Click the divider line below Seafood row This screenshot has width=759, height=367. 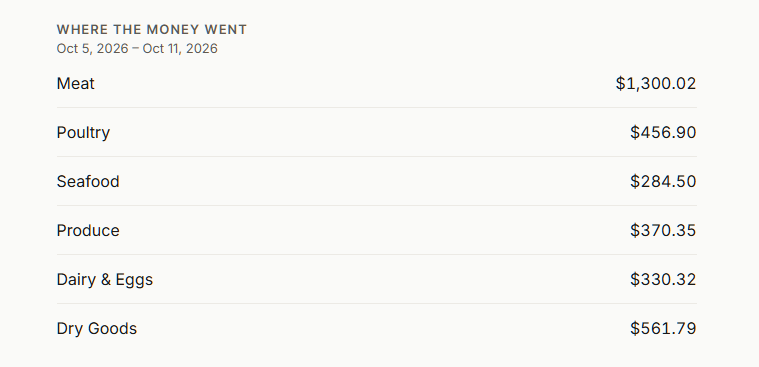point(377,205)
